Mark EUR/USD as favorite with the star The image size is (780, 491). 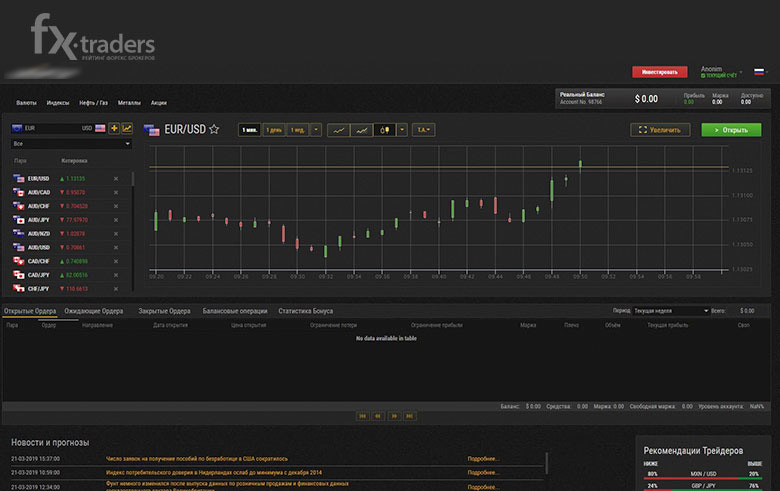click(x=214, y=129)
